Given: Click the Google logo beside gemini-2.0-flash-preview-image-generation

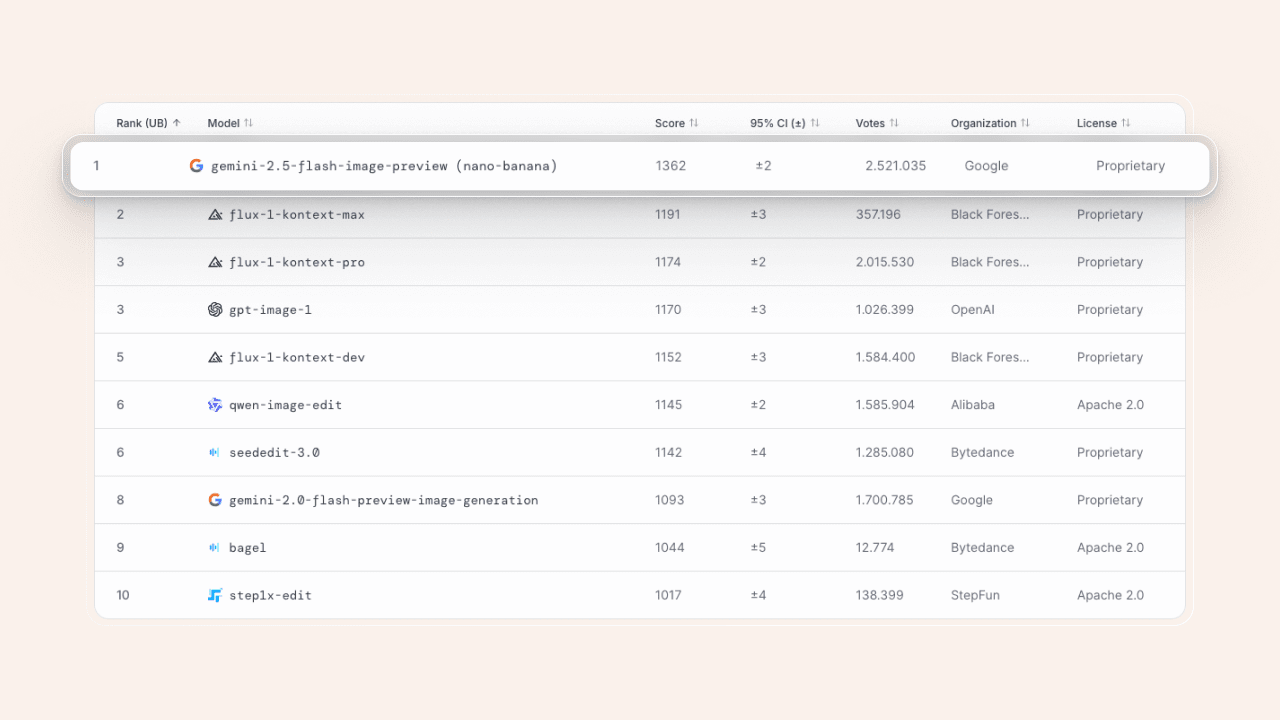Looking at the screenshot, I should pos(215,500).
